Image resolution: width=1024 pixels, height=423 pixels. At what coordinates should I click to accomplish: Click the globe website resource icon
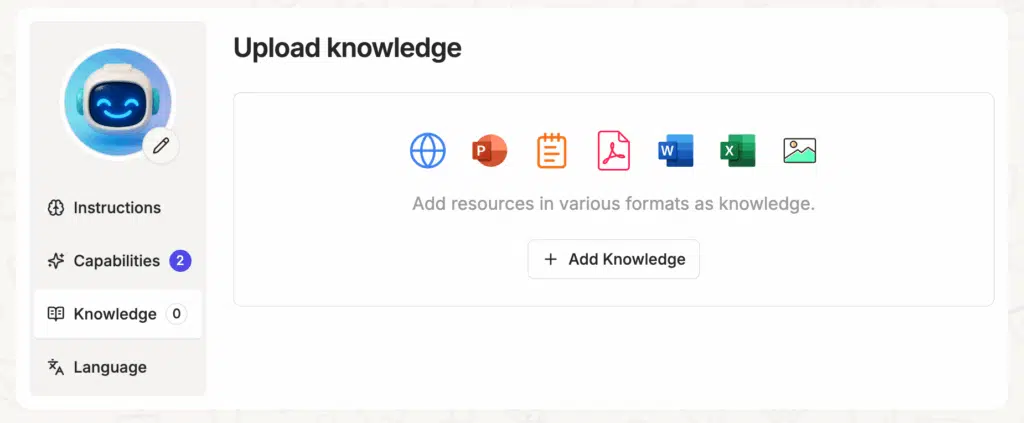point(428,151)
